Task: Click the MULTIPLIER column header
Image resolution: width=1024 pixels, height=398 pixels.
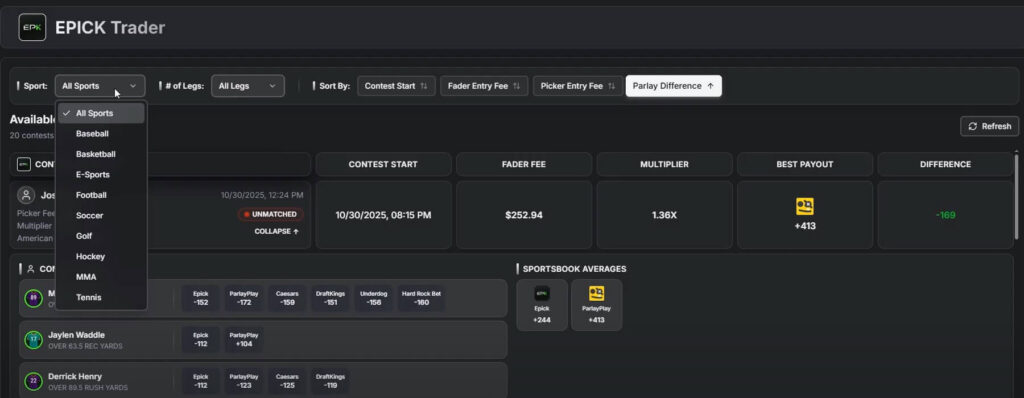Action: (664, 164)
